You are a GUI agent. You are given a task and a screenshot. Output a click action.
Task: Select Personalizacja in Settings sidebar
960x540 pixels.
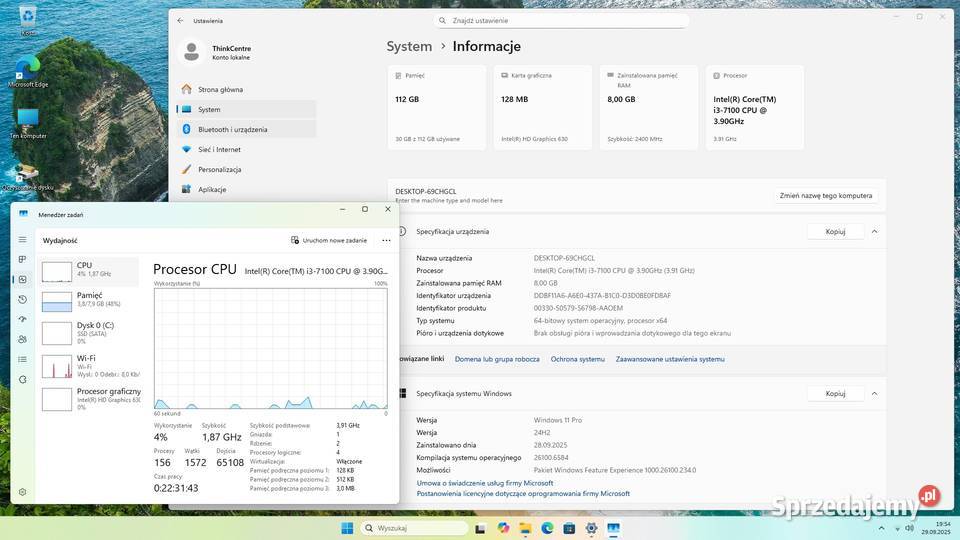[x=219, y=169]
